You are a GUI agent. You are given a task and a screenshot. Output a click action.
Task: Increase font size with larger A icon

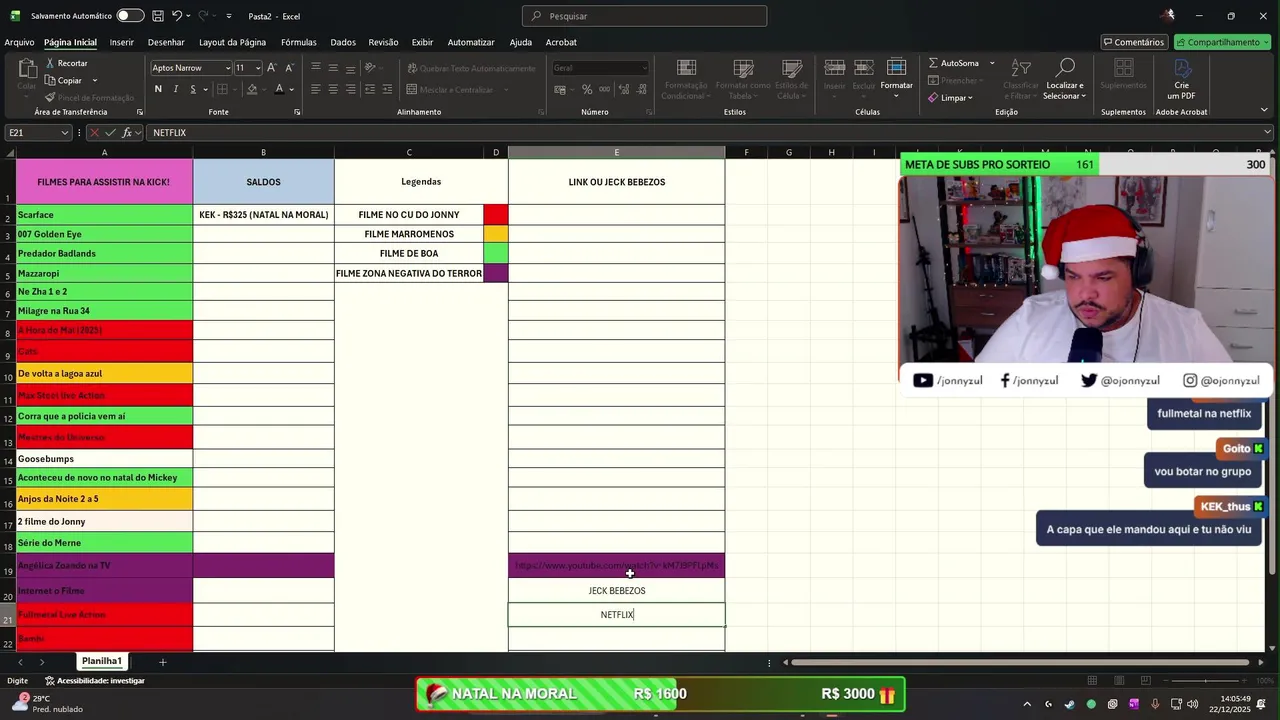pyautogui.click(x=271, y=67)
